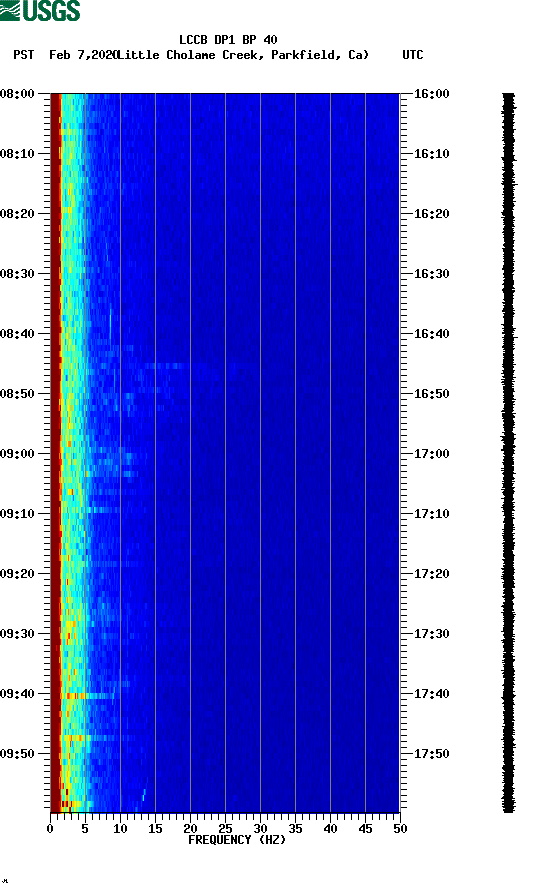552x892 pixels.
Task: Click the 08:50 PST time label
Action: [17, 394]
